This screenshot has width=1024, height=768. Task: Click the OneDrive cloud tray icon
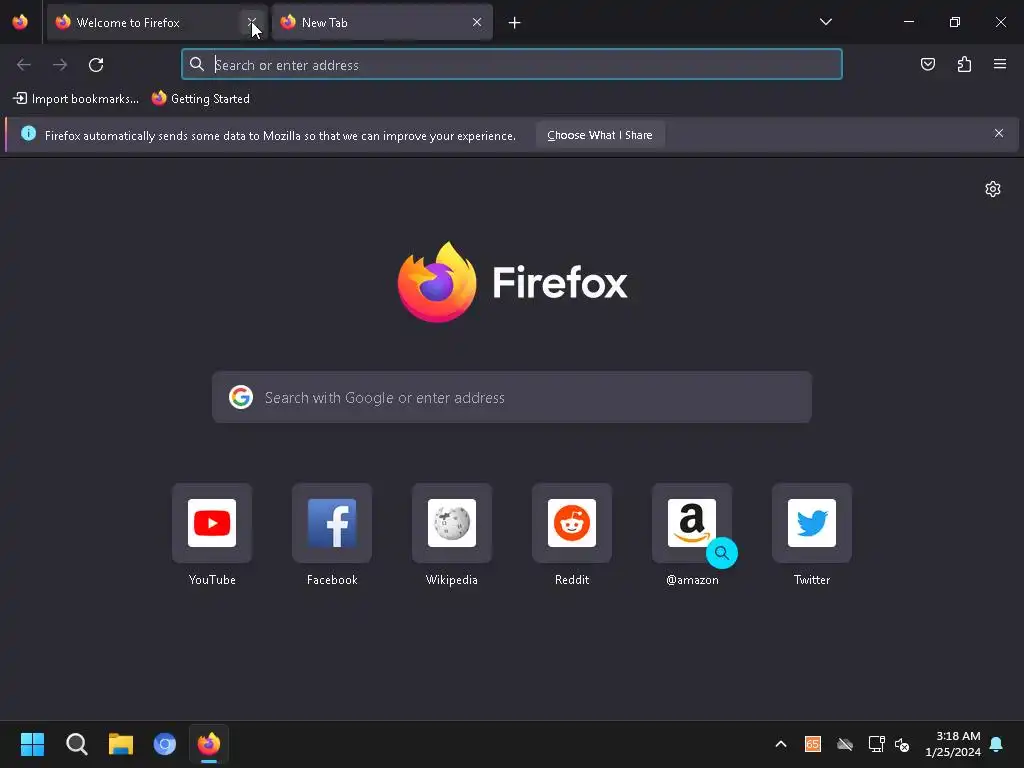845,744
